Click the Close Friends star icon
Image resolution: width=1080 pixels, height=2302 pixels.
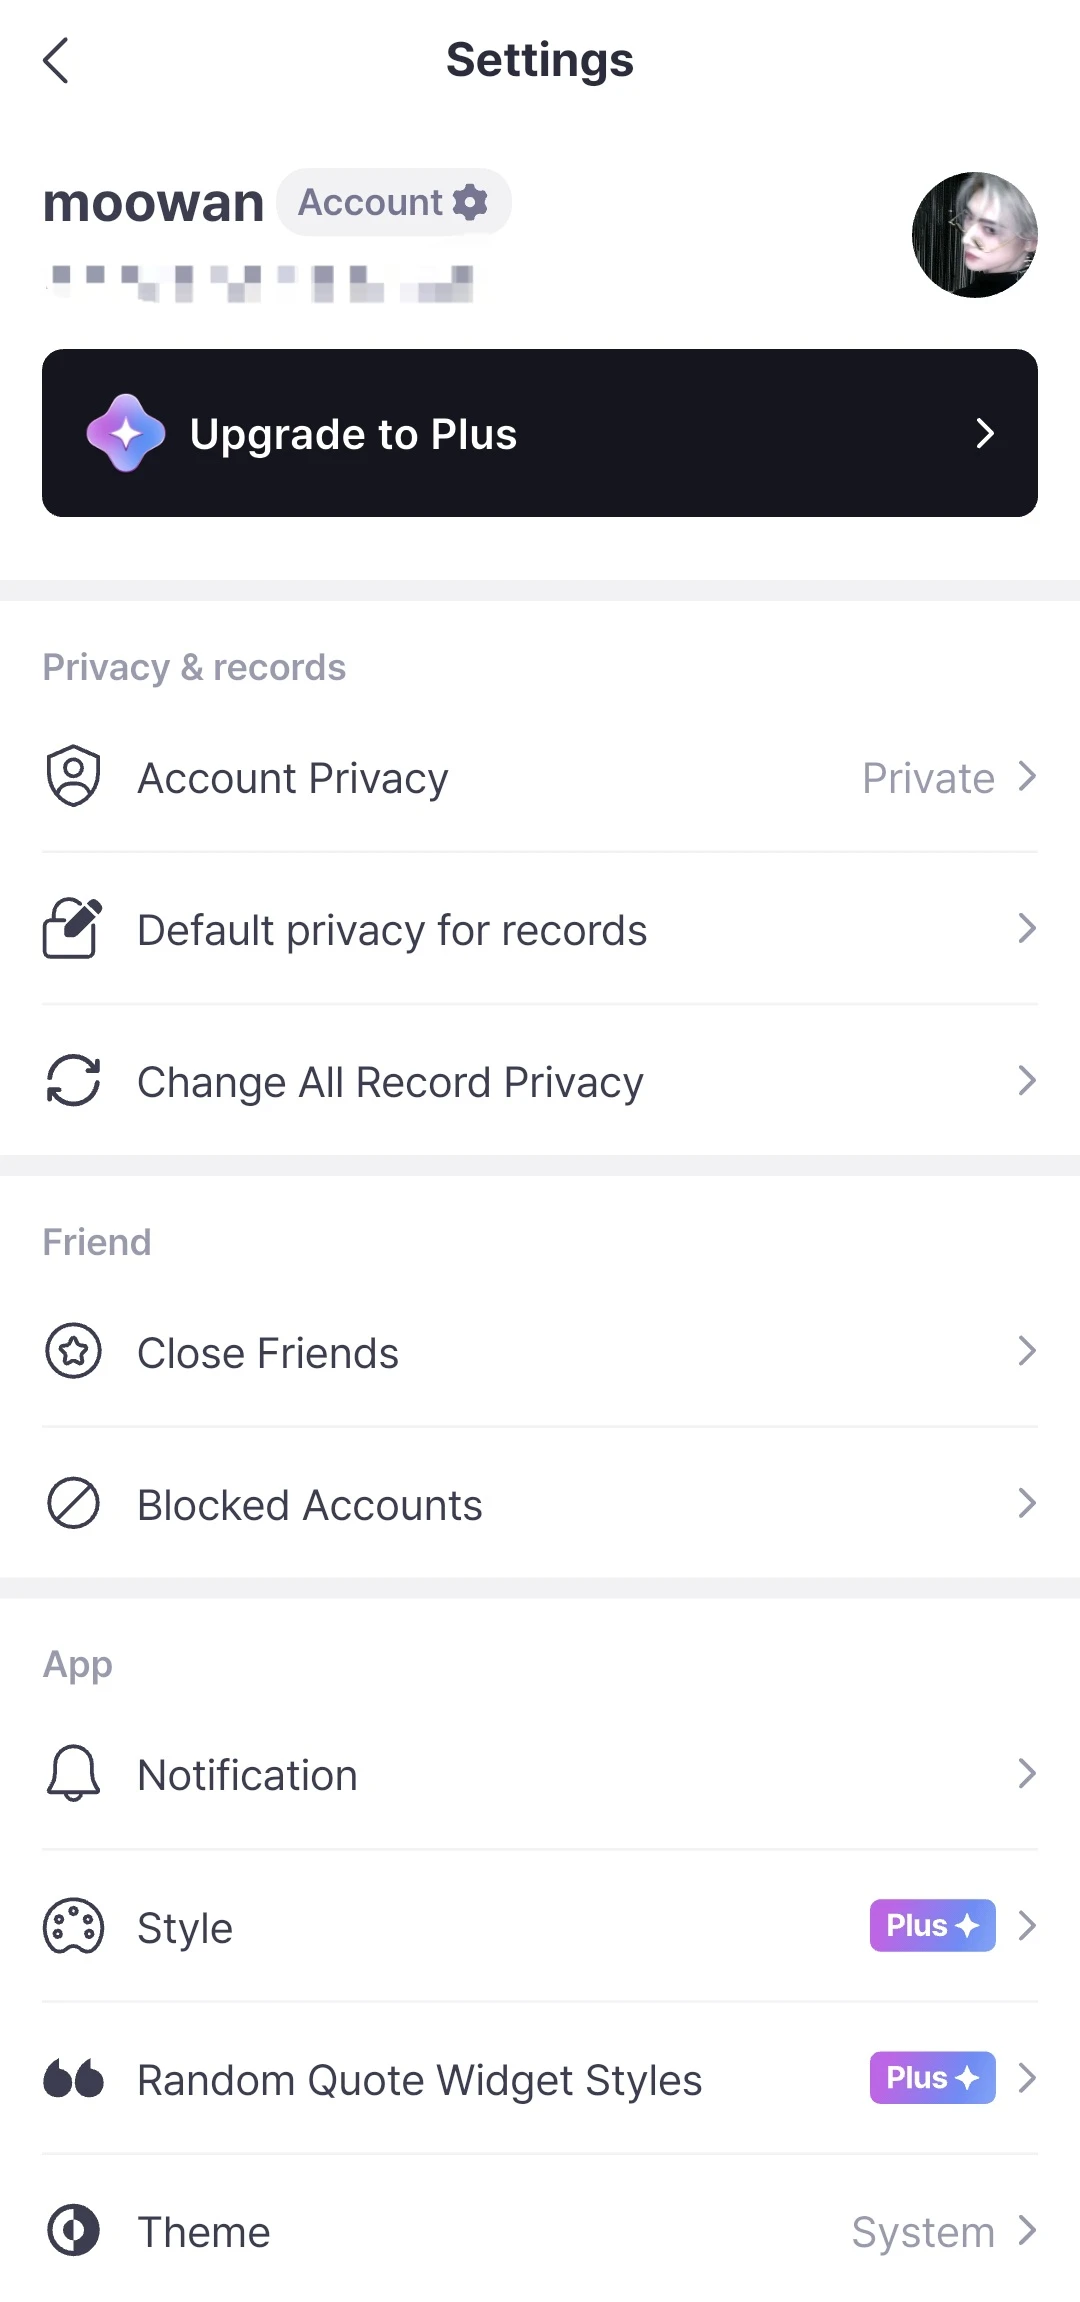[x=73, y=1351]
